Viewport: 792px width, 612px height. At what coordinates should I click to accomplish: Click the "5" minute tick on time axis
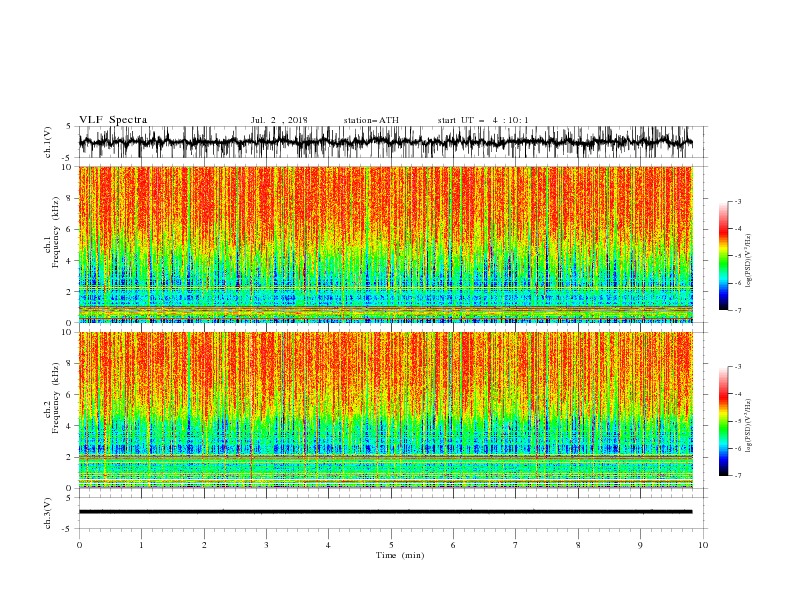391,545
